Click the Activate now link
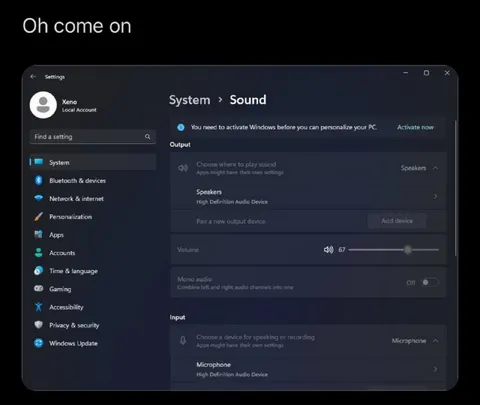This screenshot has height=405, width=480. pyautogui.click(x=415, y=127)
